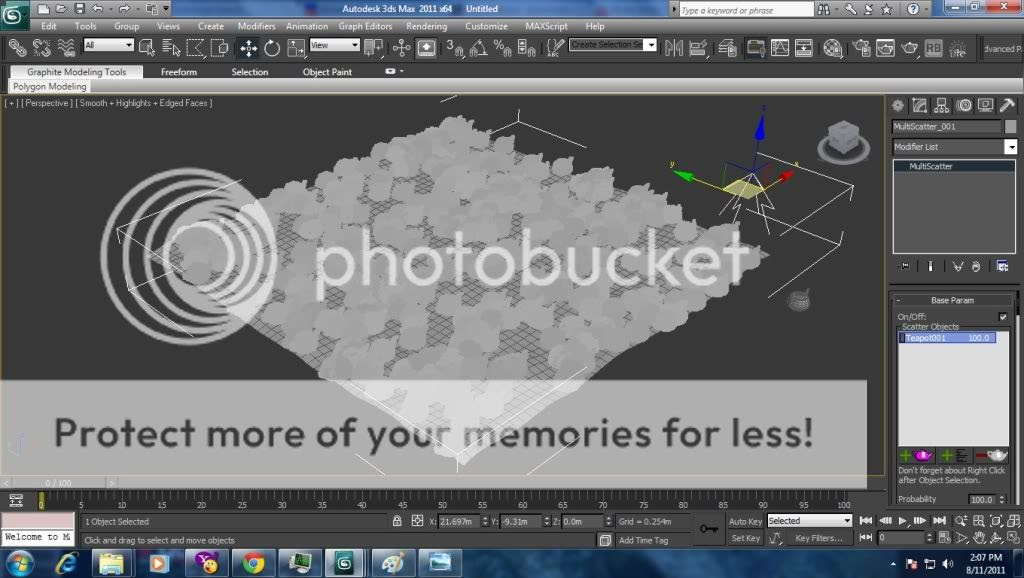Open the Graph Editors menu
1024x578 pixels.
tap(365, 26)
